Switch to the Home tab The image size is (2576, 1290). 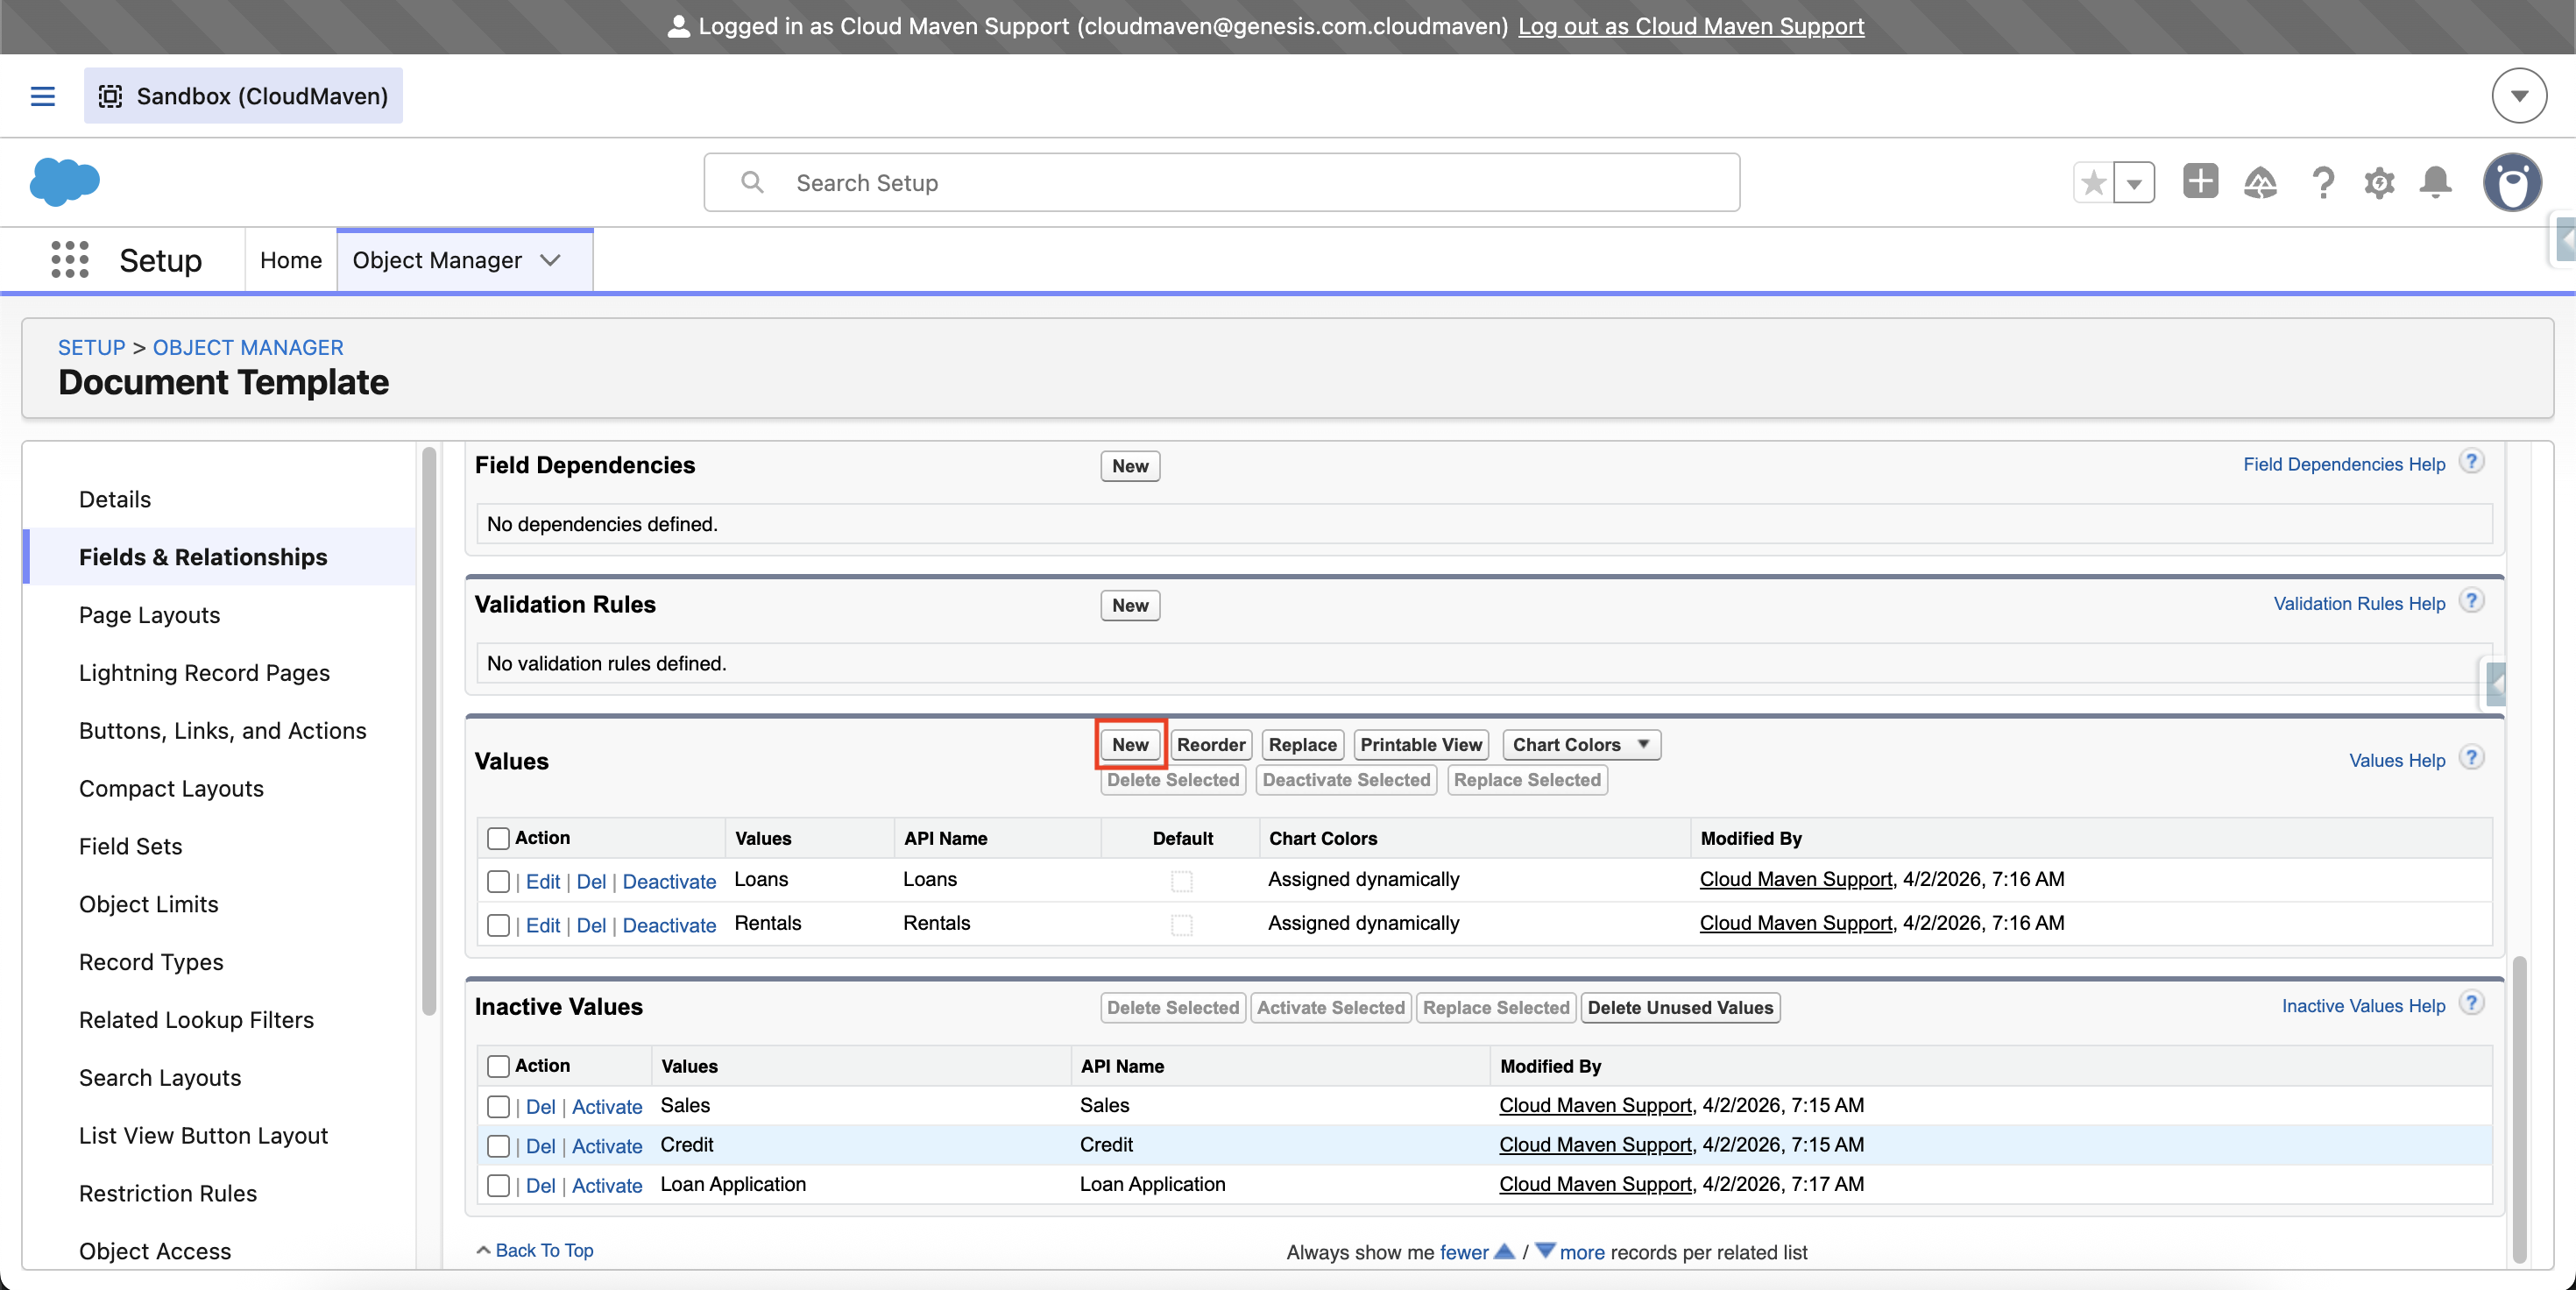(x=291, y=260)
